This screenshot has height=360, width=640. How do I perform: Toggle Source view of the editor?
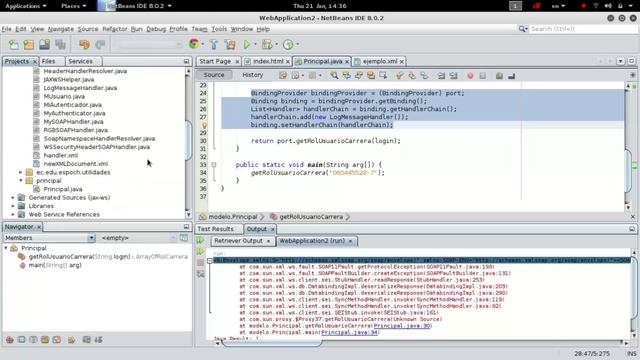click(214, 75)
